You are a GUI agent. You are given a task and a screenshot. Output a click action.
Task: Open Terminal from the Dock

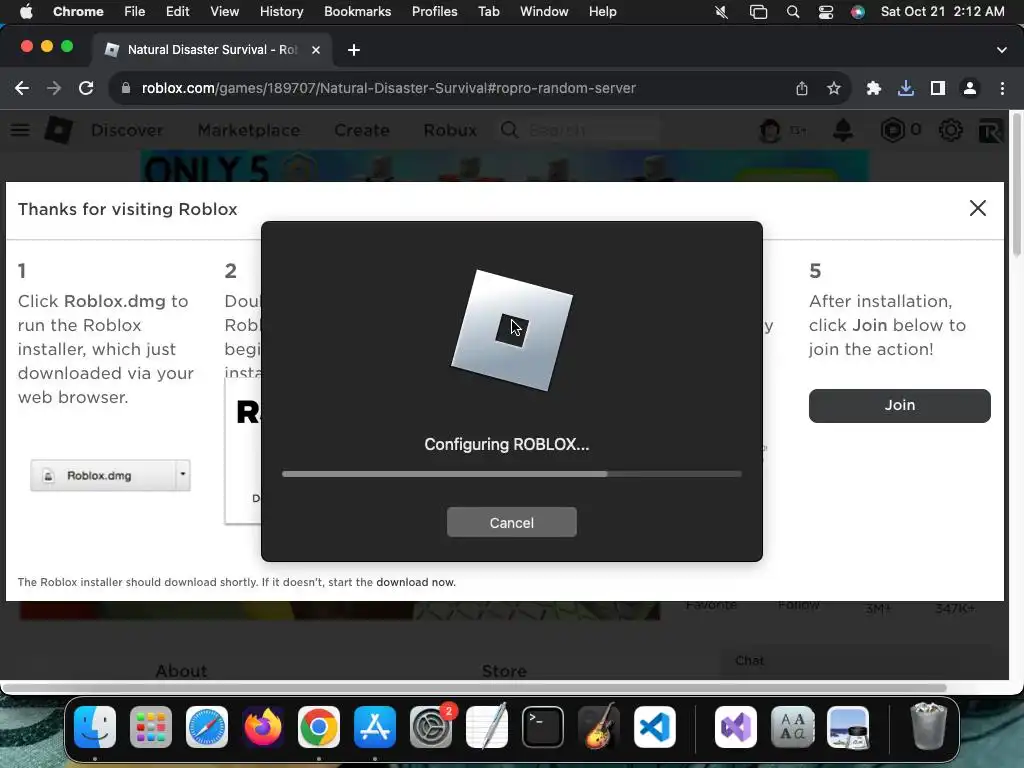(543, 727)
